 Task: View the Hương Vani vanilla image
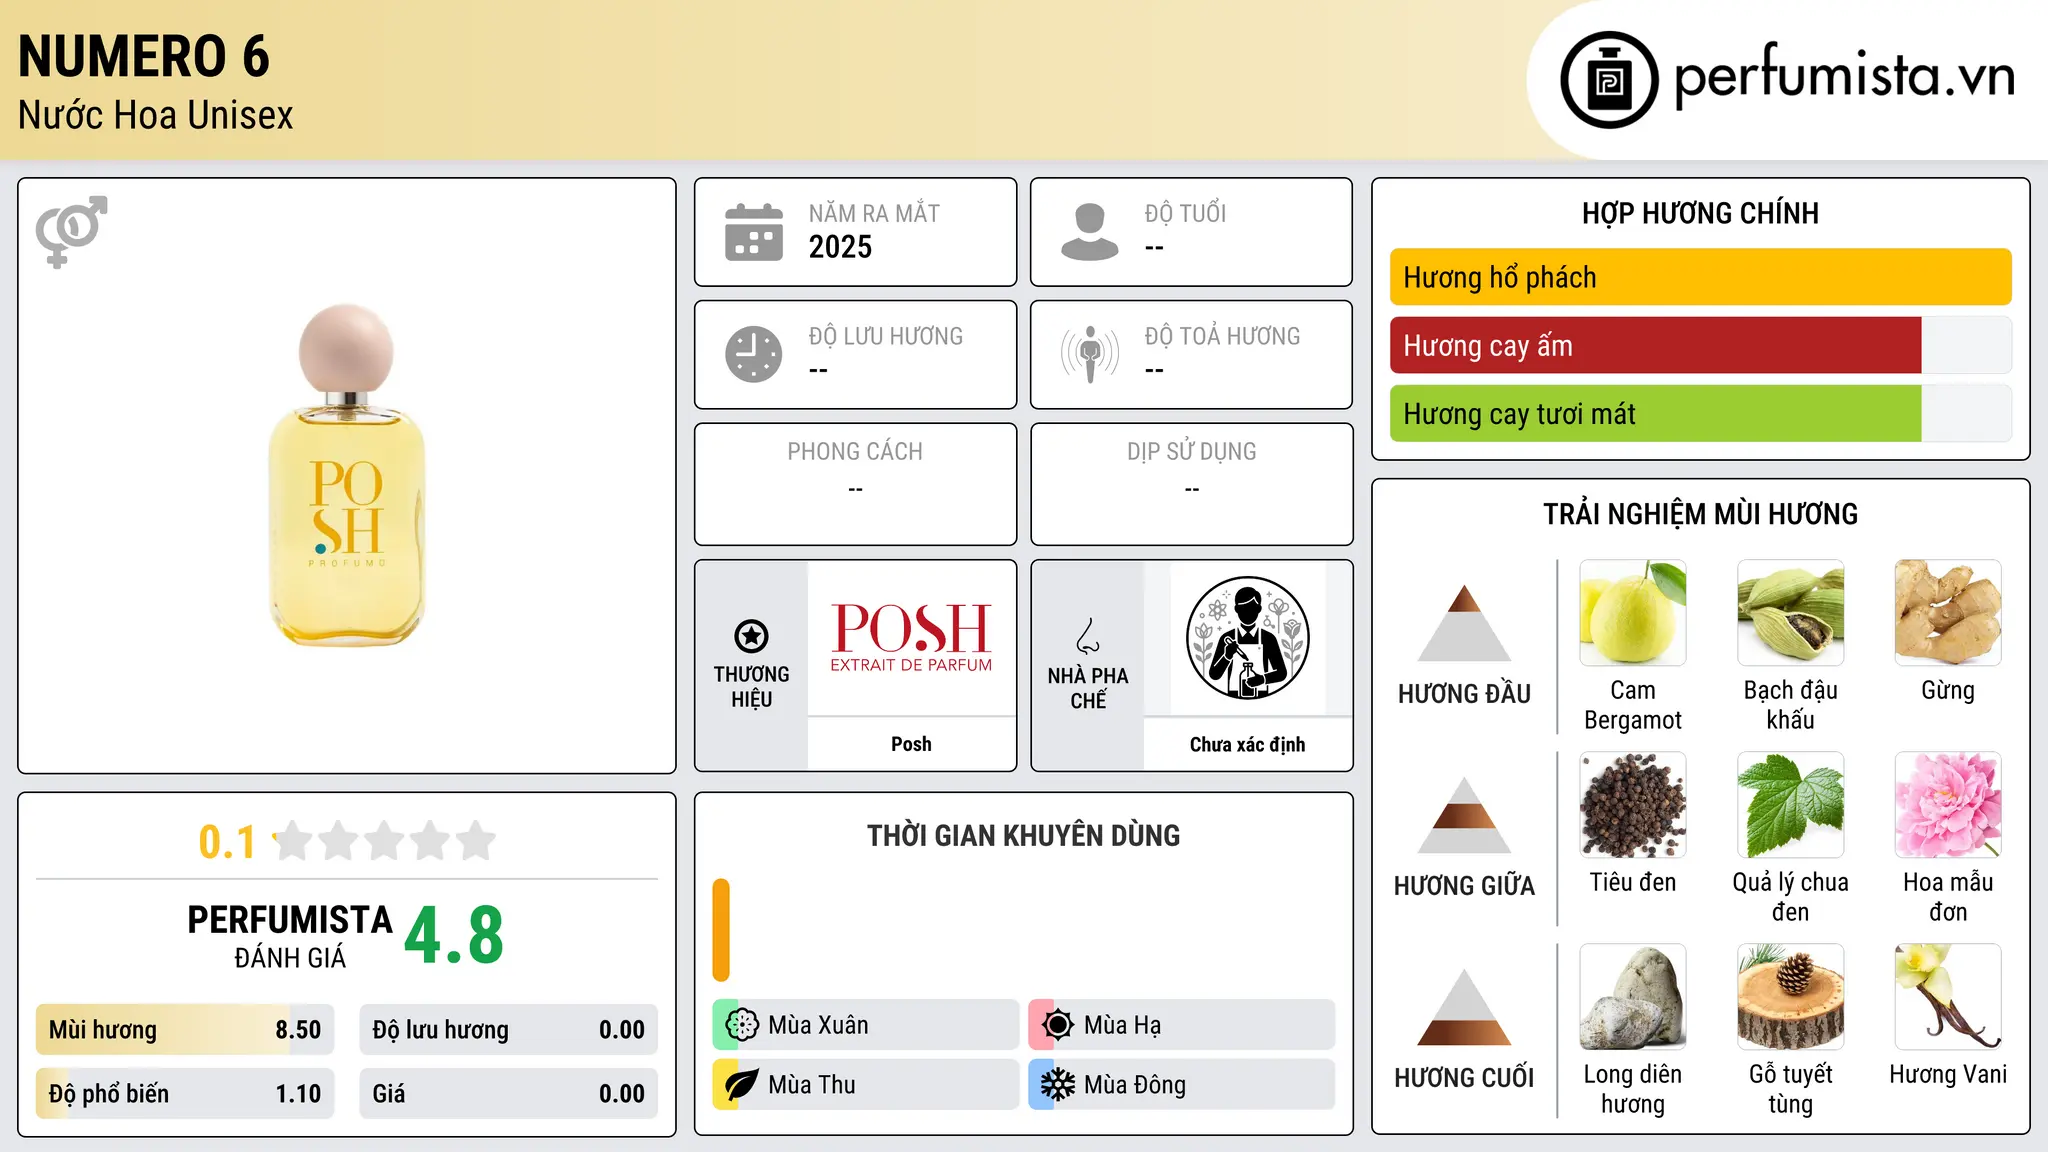click(1948, 997)
